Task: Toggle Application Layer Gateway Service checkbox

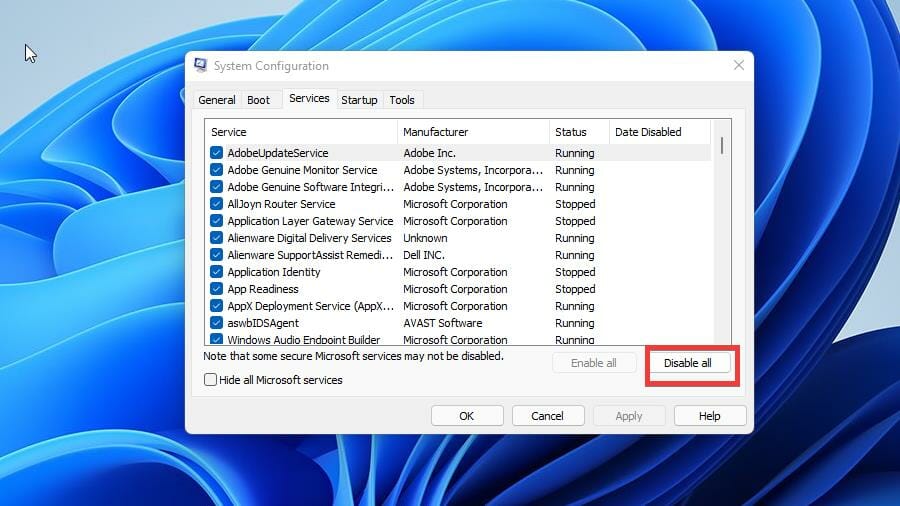Action: point(216,221)
